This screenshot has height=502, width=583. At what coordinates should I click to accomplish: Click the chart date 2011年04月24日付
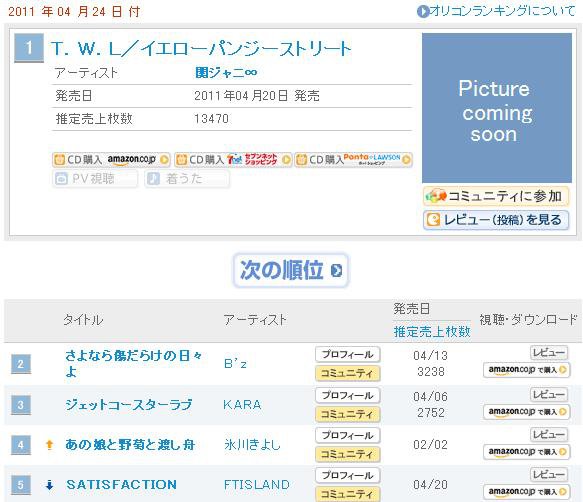pyautogui.click(x=74, y=12)
